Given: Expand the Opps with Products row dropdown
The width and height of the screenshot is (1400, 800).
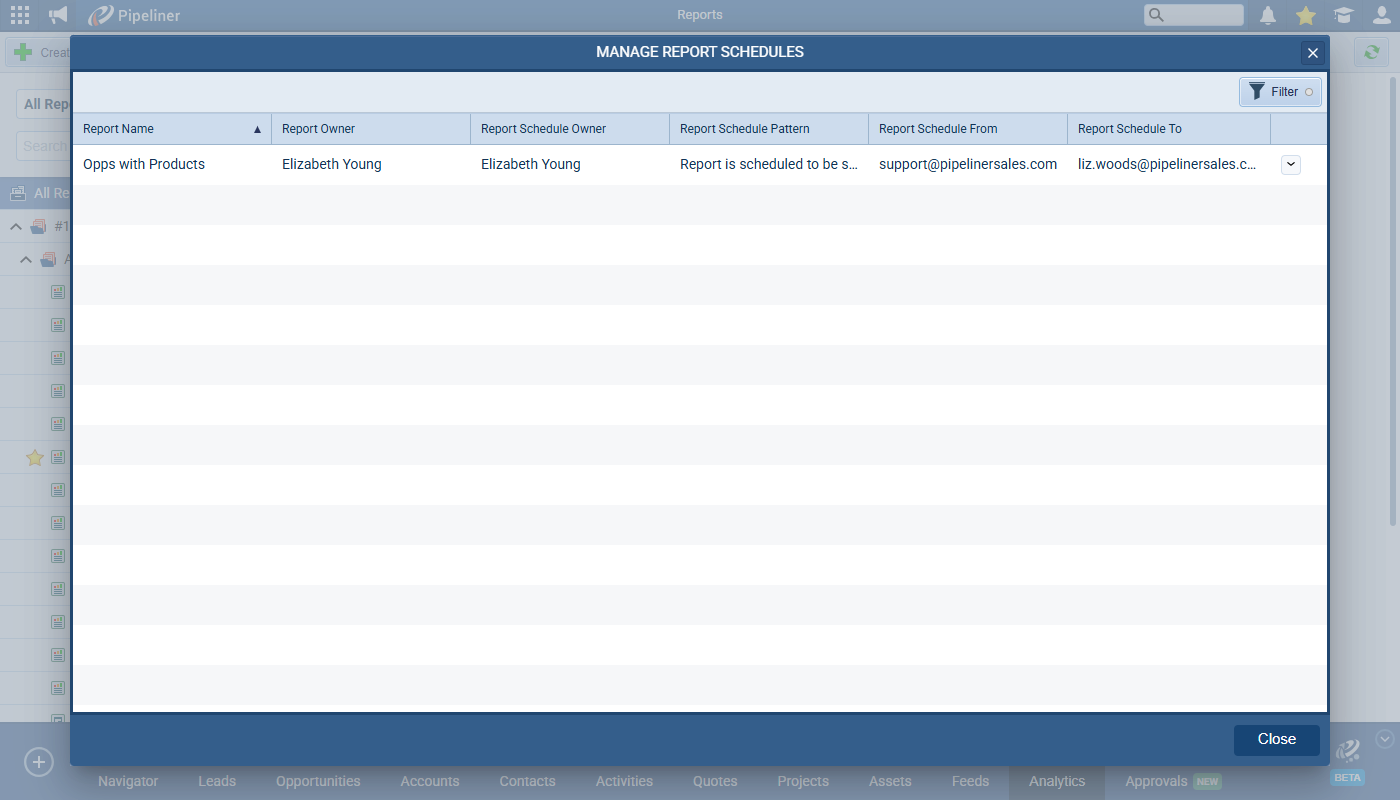Looking at the screenshot, I should pos(1290,165).
